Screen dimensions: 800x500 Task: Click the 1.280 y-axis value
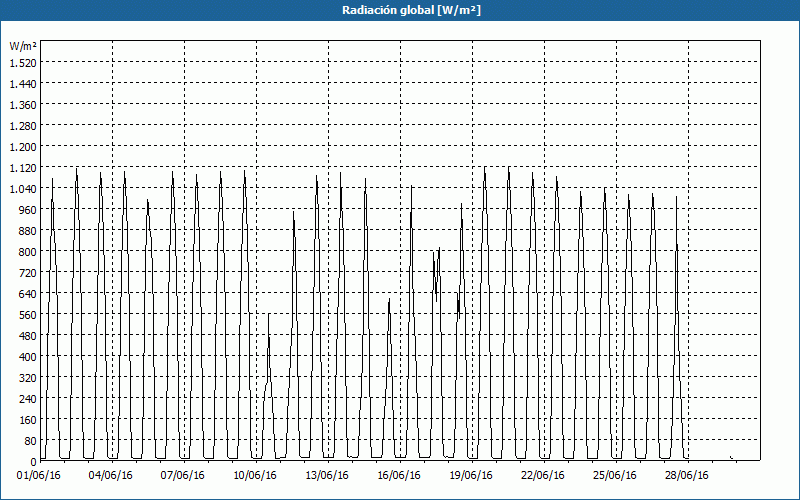pyautogui.click(x=23, y=126)
